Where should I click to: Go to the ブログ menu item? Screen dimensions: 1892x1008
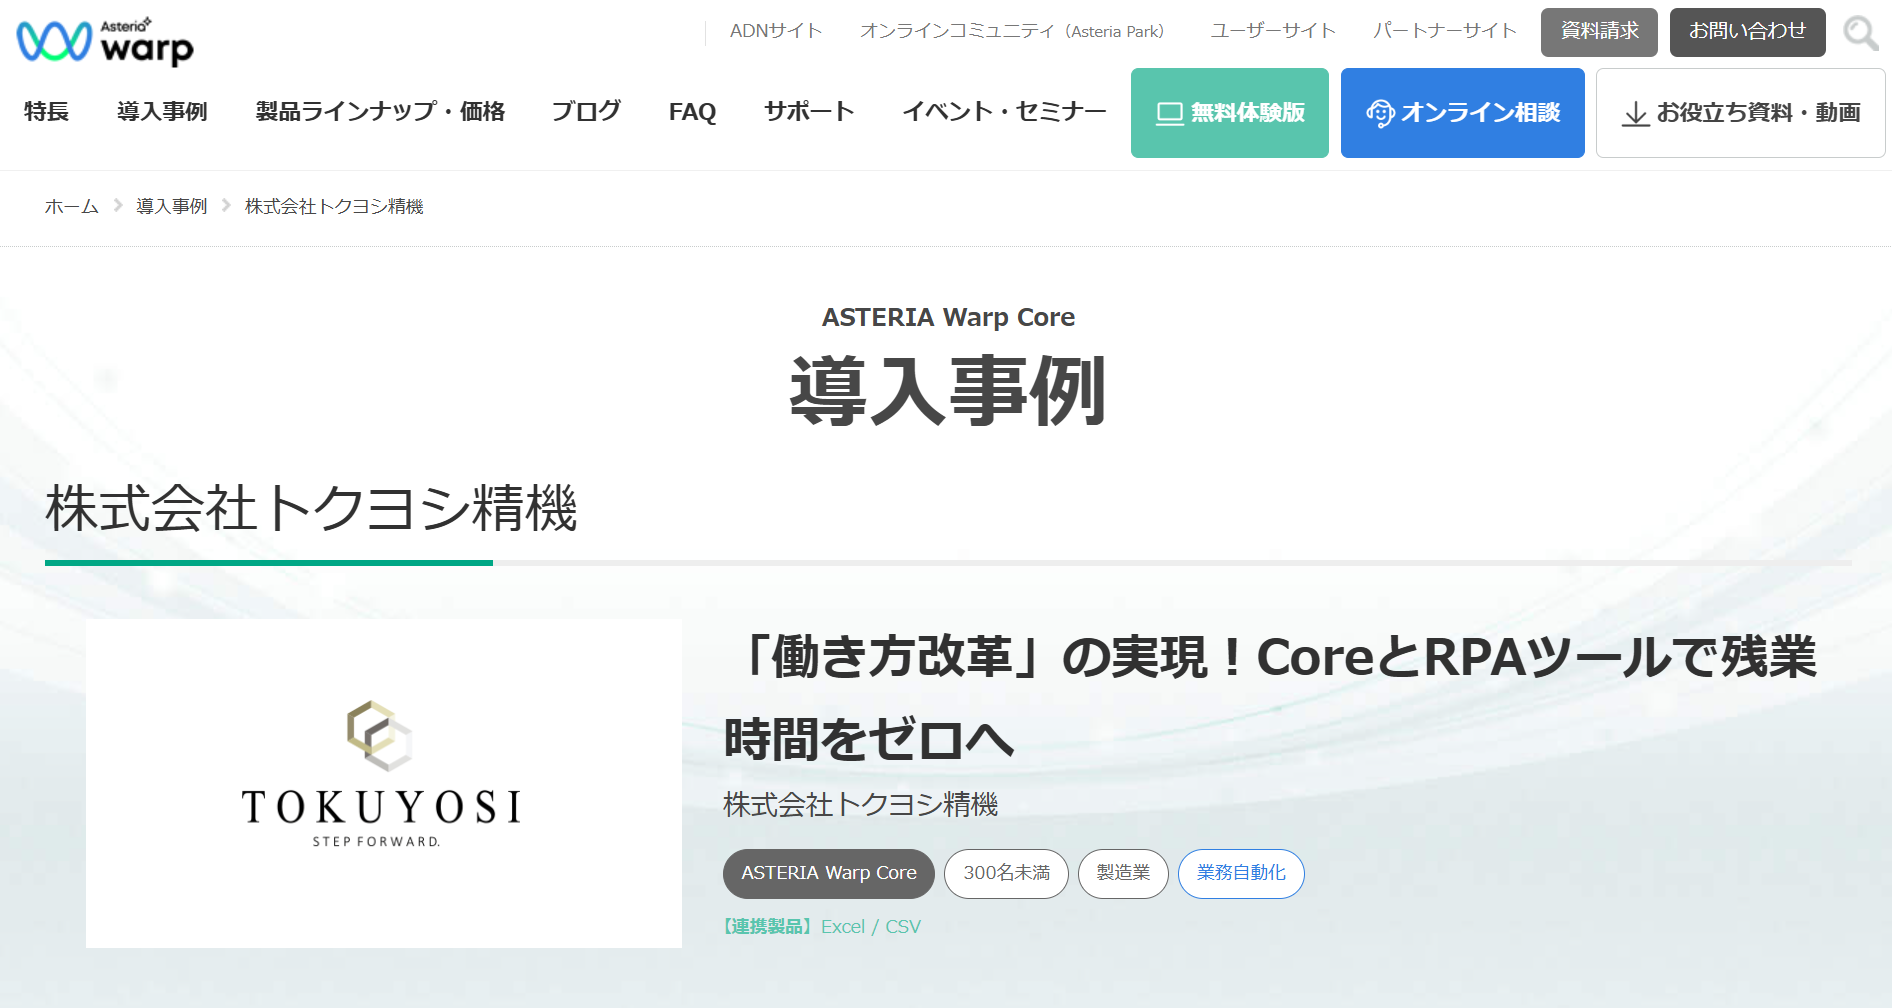click(586, 111)
